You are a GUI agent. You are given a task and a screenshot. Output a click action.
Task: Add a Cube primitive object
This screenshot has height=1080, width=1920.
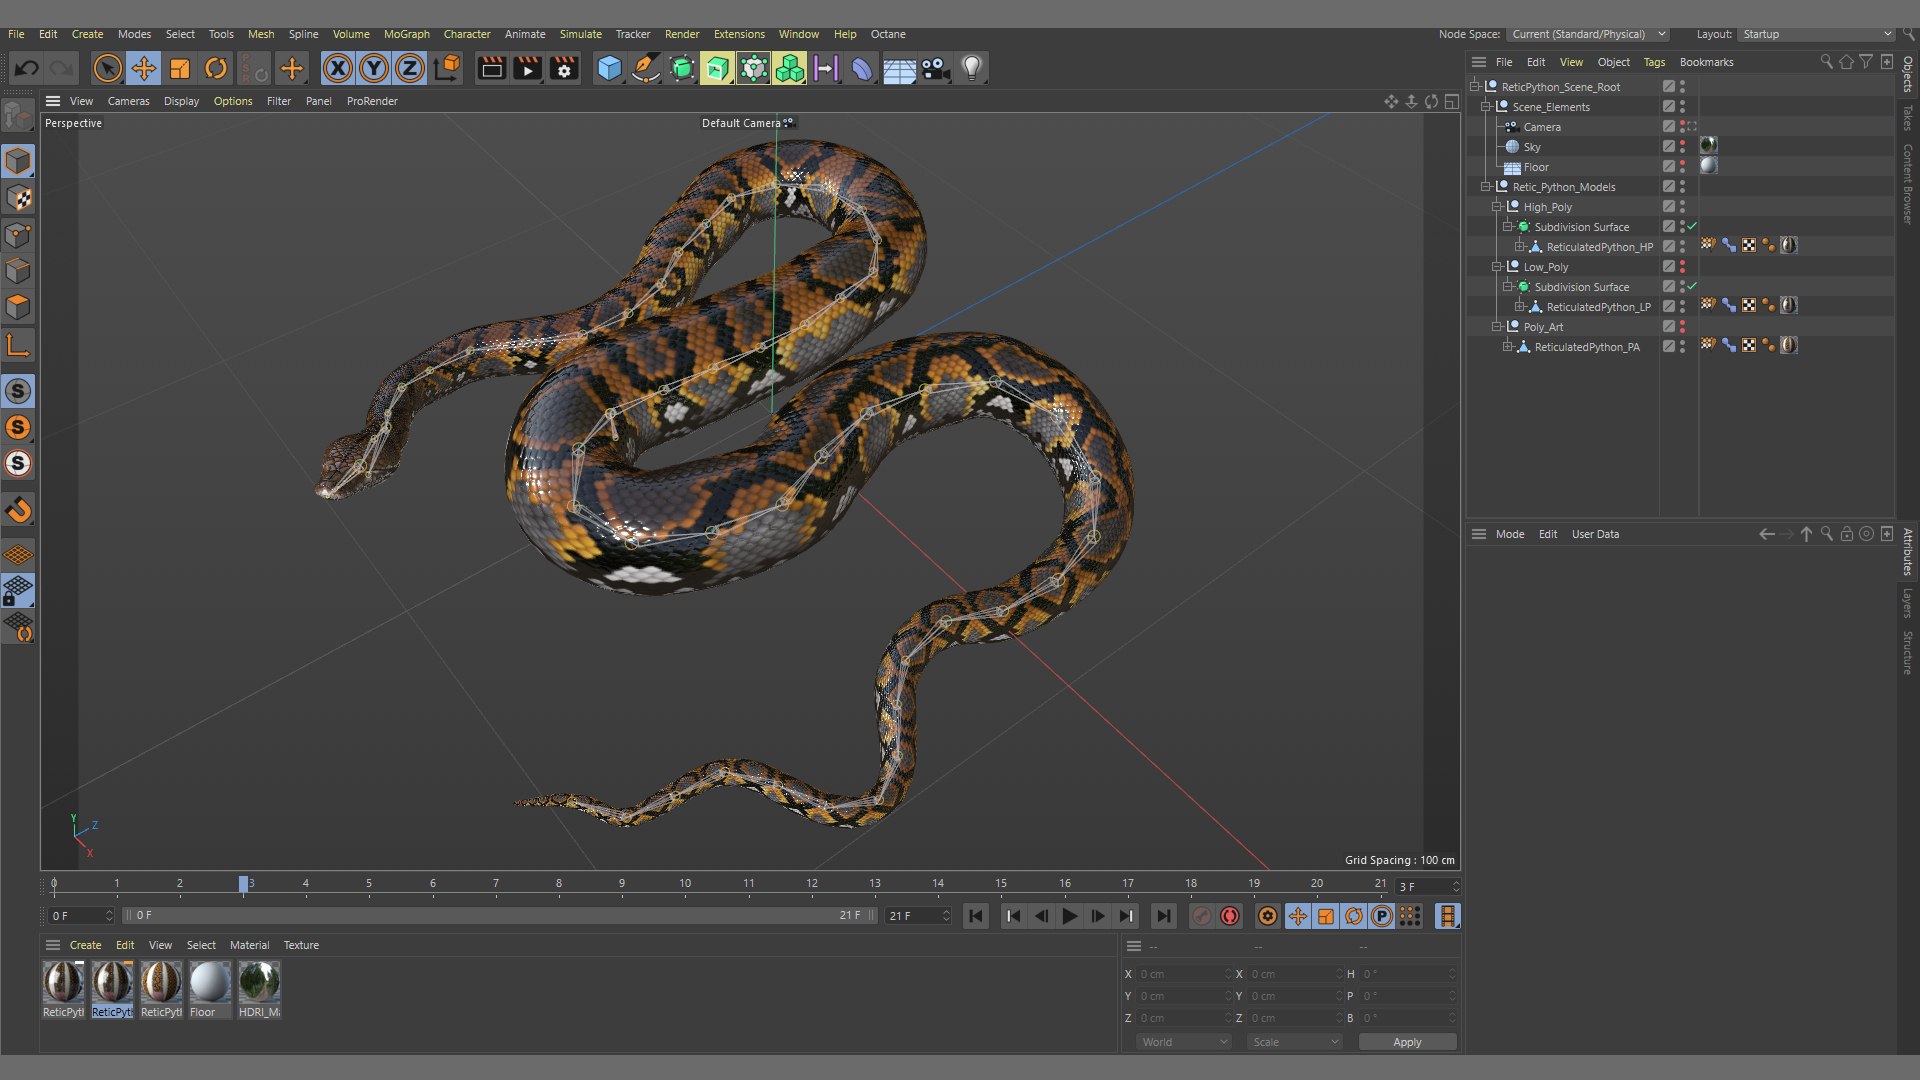pyautogui.click(x=609, y=68)
